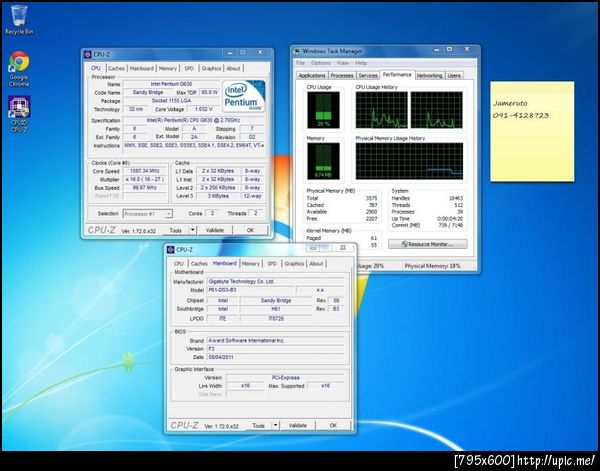Click the yellow sticky note
The width and height of the screenshot is (600, 471).
532,131
